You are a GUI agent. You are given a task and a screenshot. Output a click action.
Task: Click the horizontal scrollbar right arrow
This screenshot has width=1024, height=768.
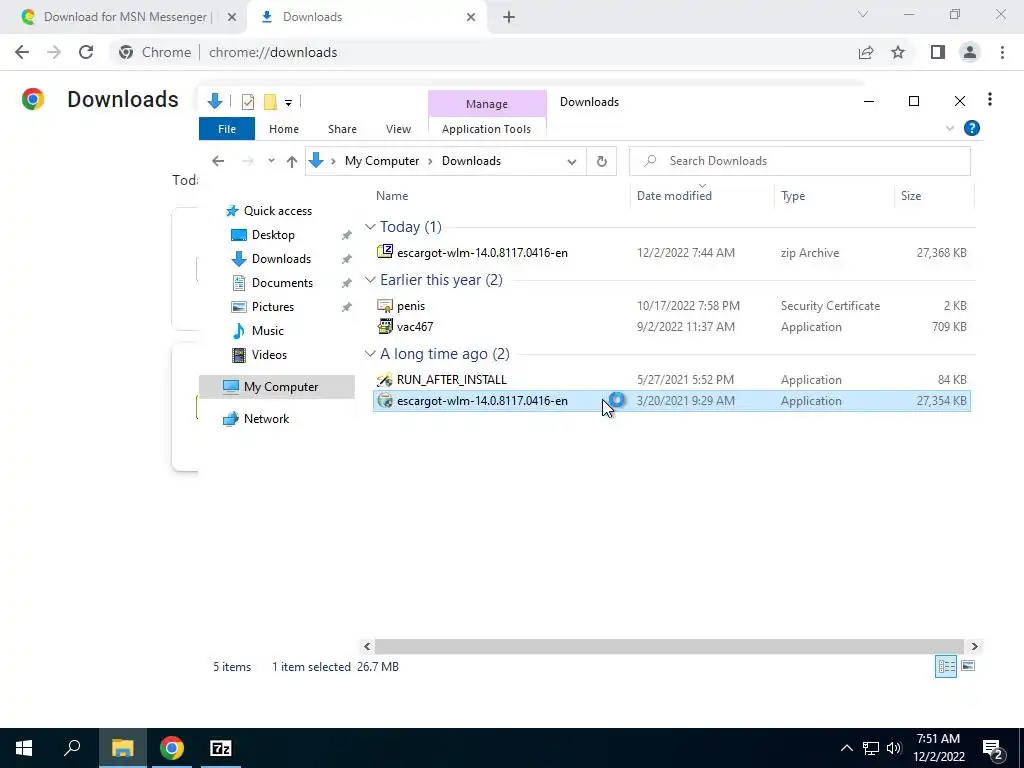(974, 647)
